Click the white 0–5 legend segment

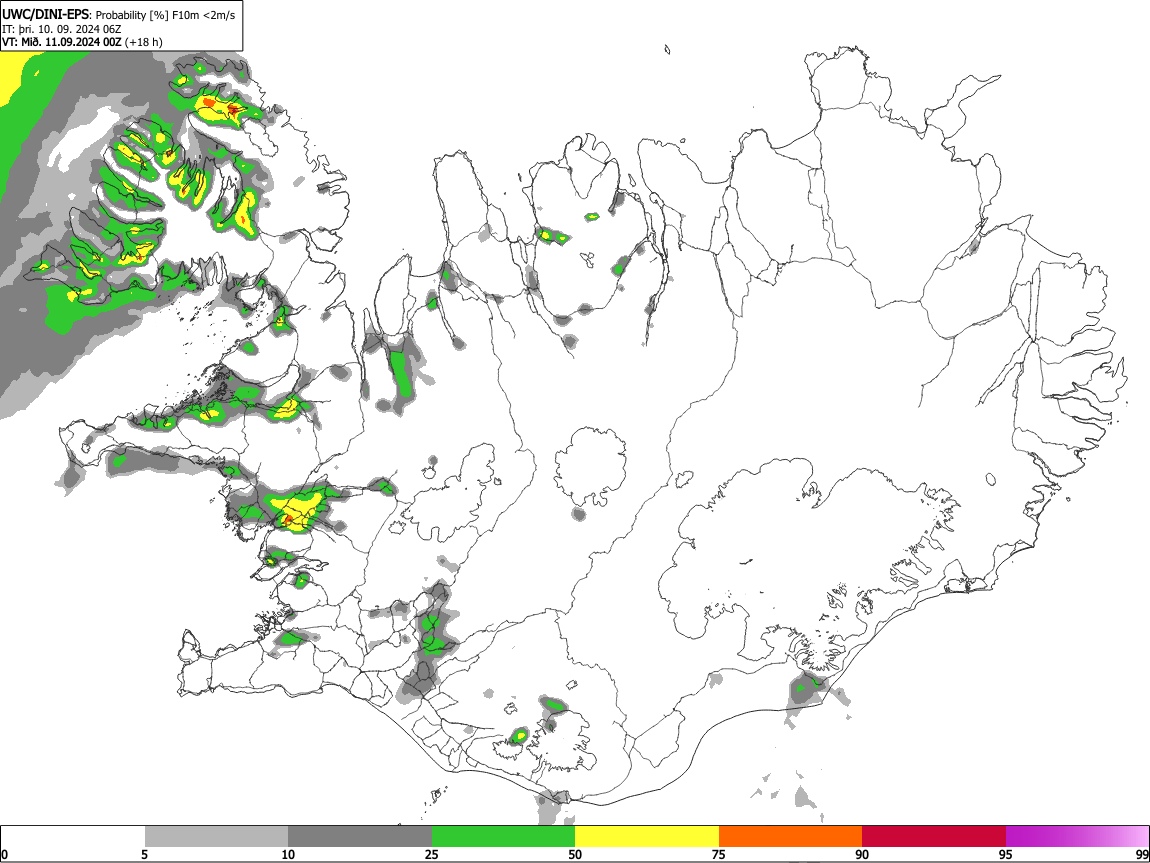click(x=73, y=837)
